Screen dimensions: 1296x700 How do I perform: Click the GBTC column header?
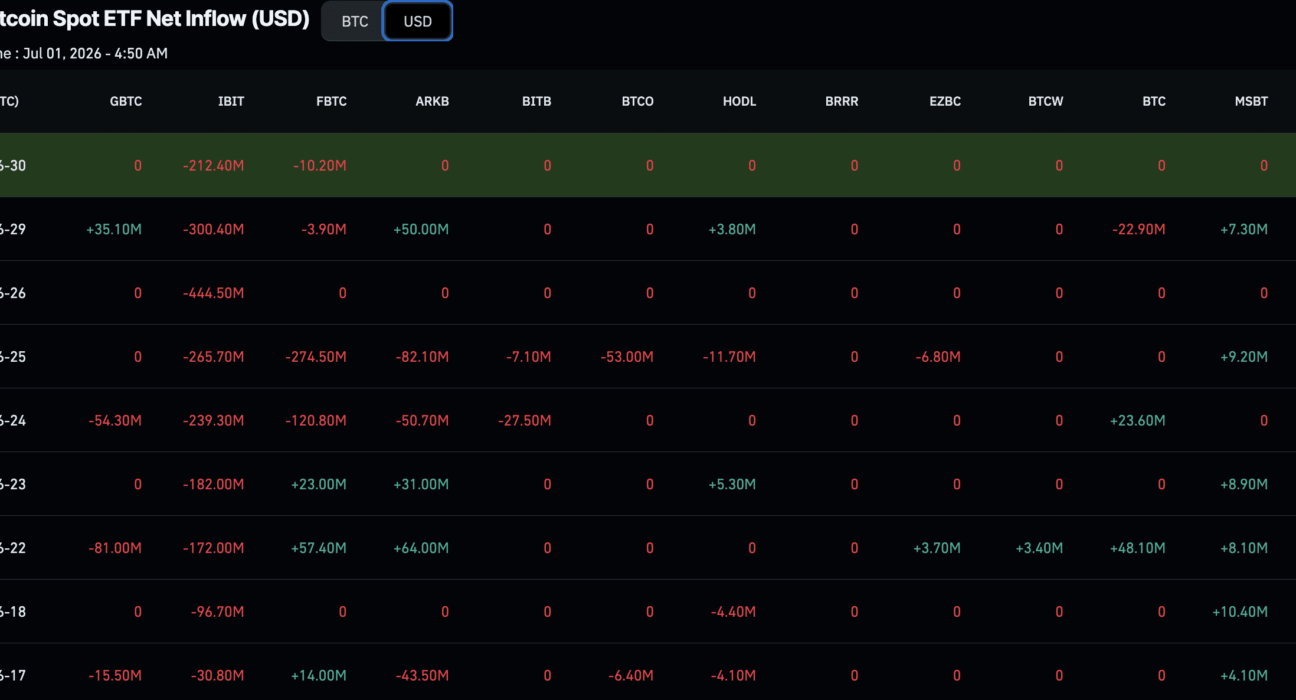pyautogui.click(x=126, y=101)
